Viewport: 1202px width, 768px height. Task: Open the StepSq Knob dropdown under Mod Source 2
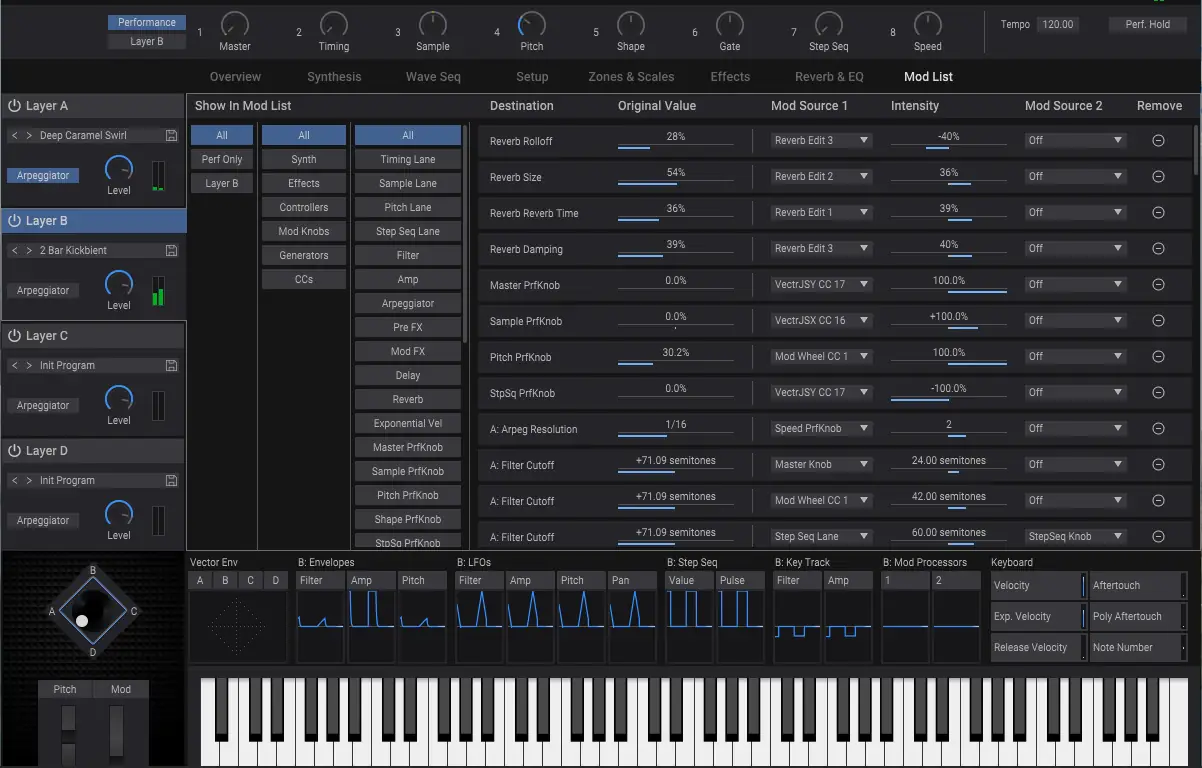coord(1074,536)
